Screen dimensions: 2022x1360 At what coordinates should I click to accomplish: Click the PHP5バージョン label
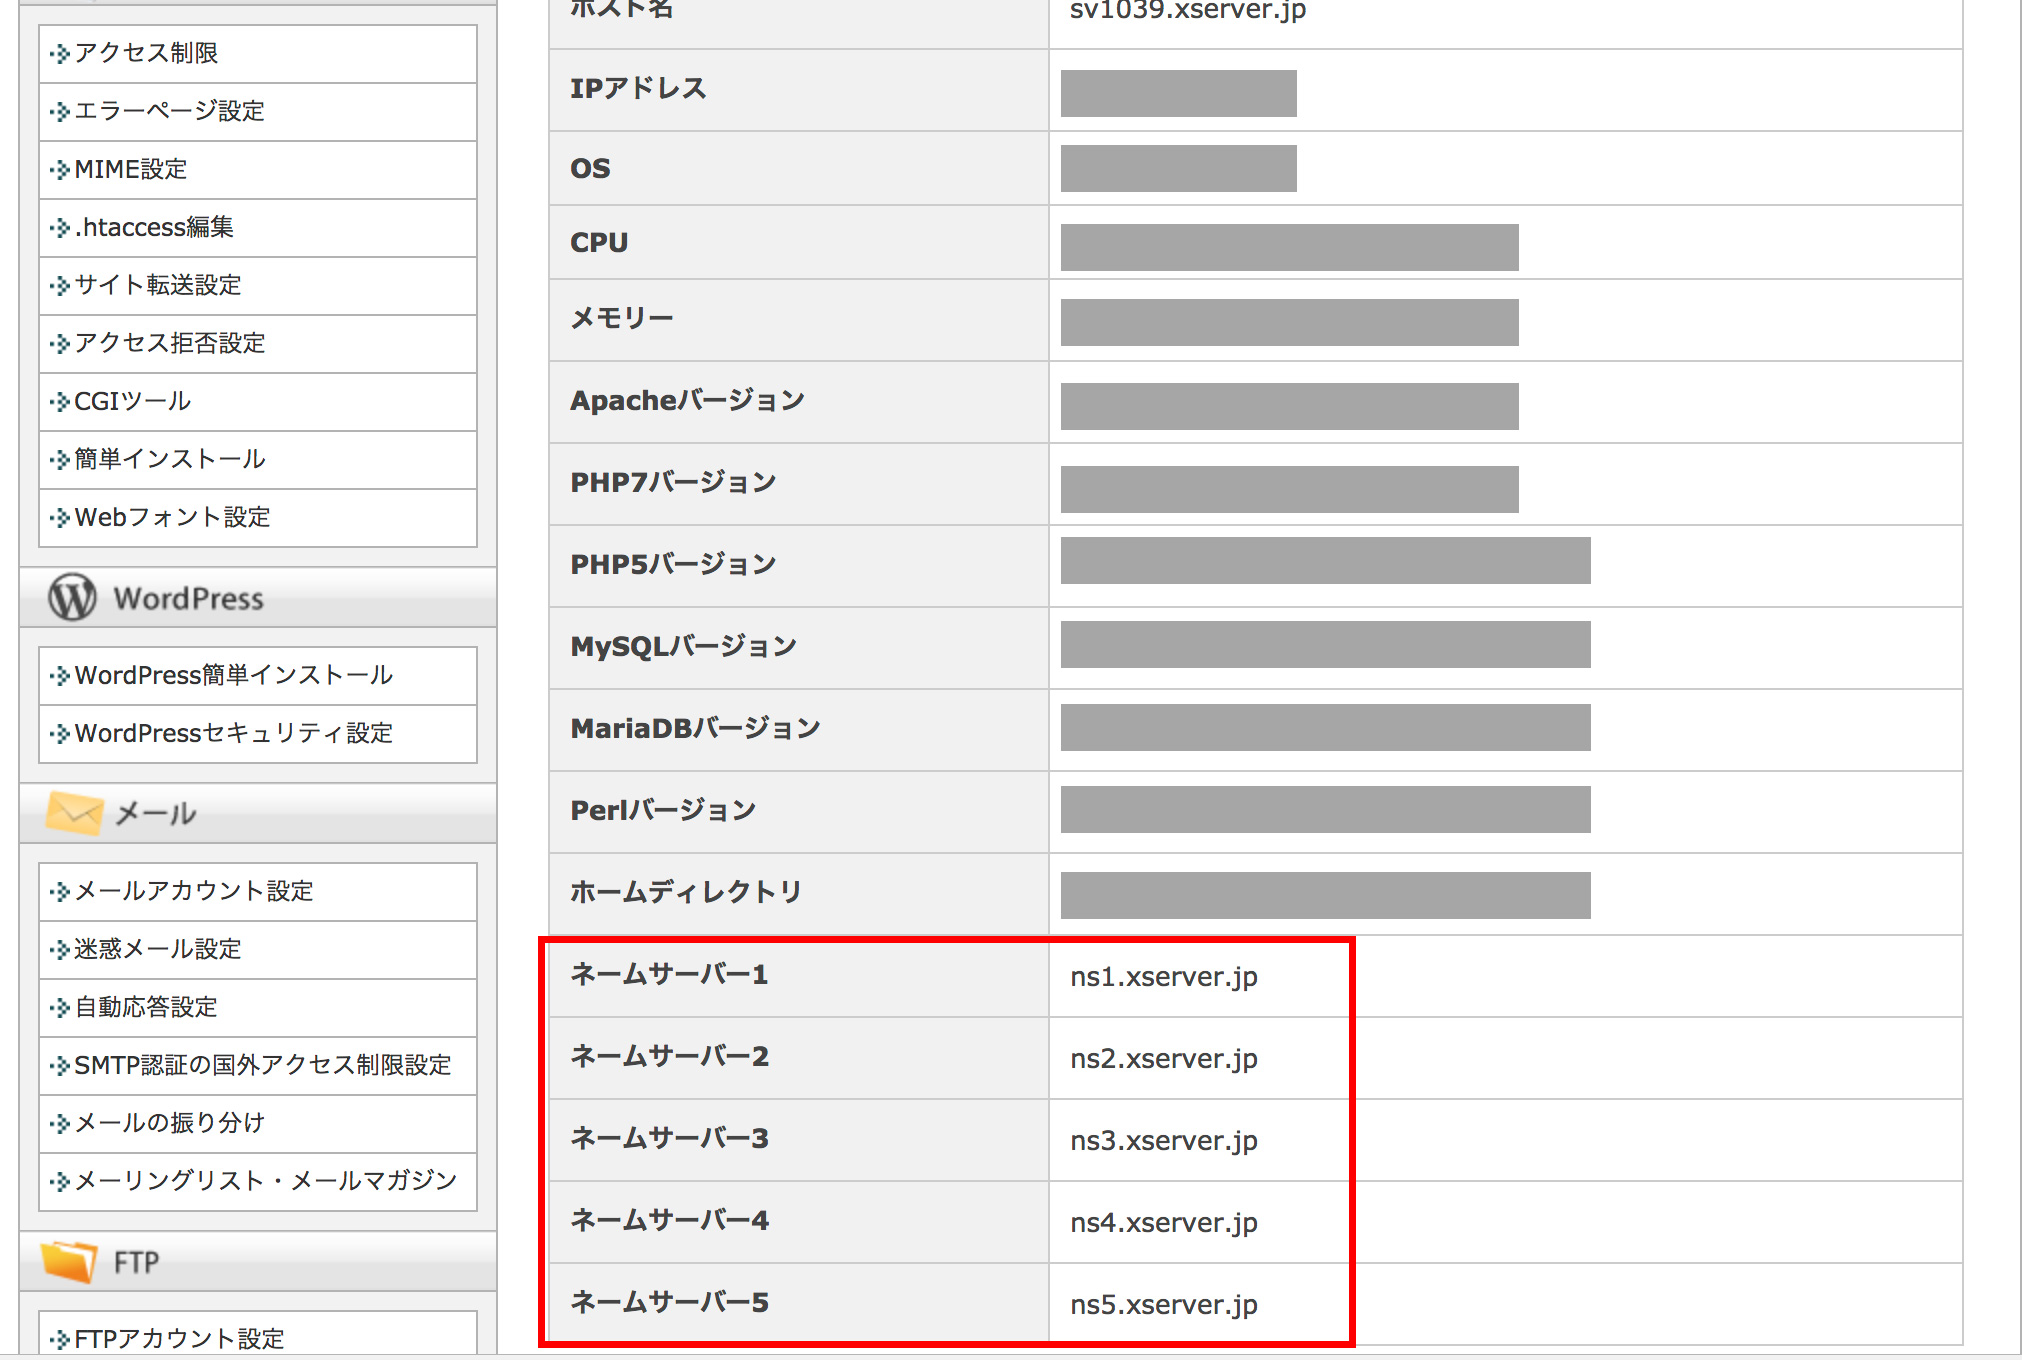click(x=673, y=565)
